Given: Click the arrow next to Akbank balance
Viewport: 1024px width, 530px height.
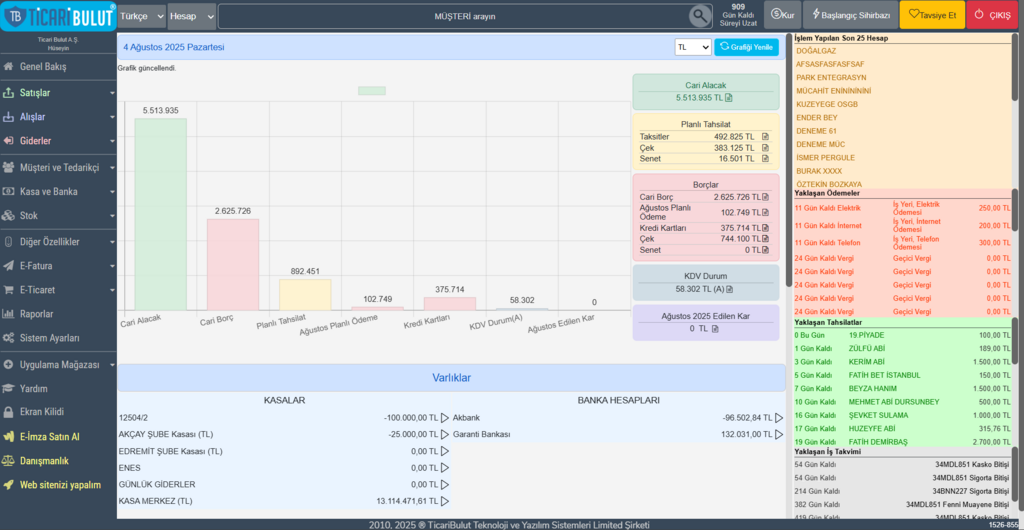Looking at the screenshot, I should click(x=779, y=418).
